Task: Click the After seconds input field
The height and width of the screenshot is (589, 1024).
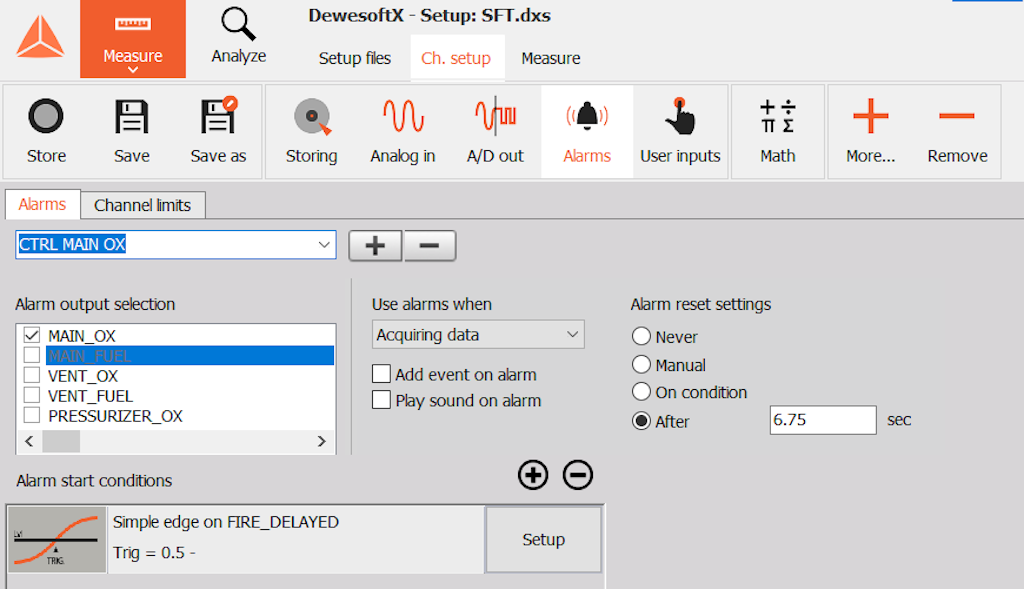Action: [823, 420]
